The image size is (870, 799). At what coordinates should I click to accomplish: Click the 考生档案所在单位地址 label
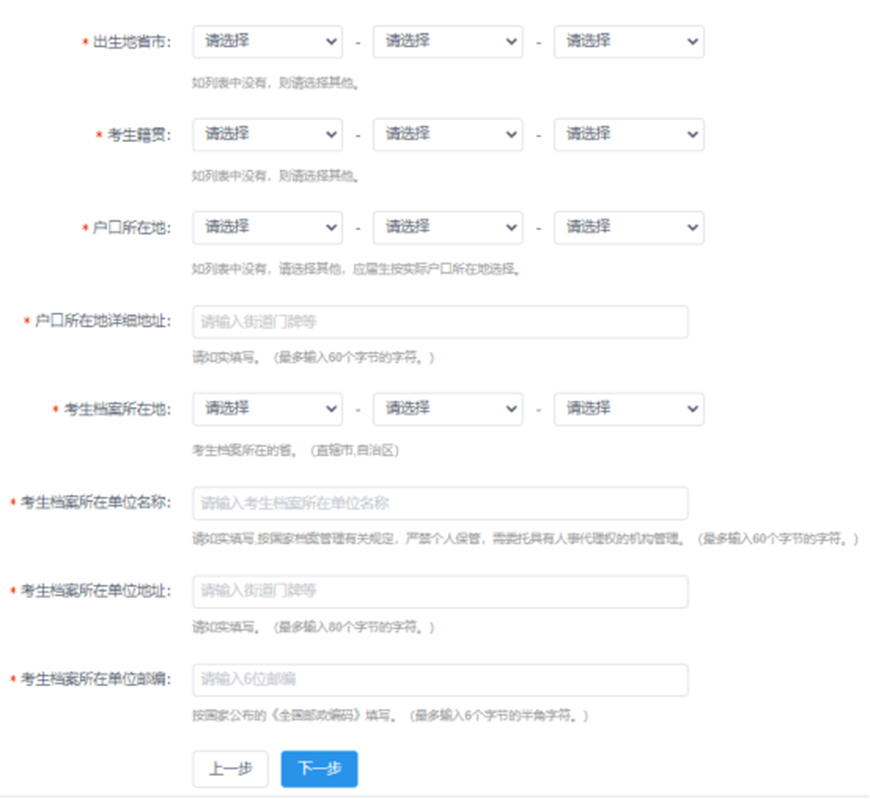(x=96, y=591)
